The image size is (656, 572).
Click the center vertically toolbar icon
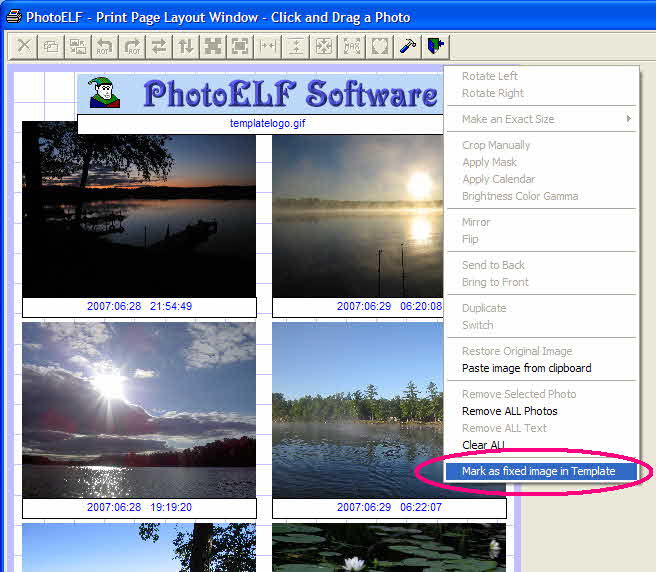tap(296, 46)
